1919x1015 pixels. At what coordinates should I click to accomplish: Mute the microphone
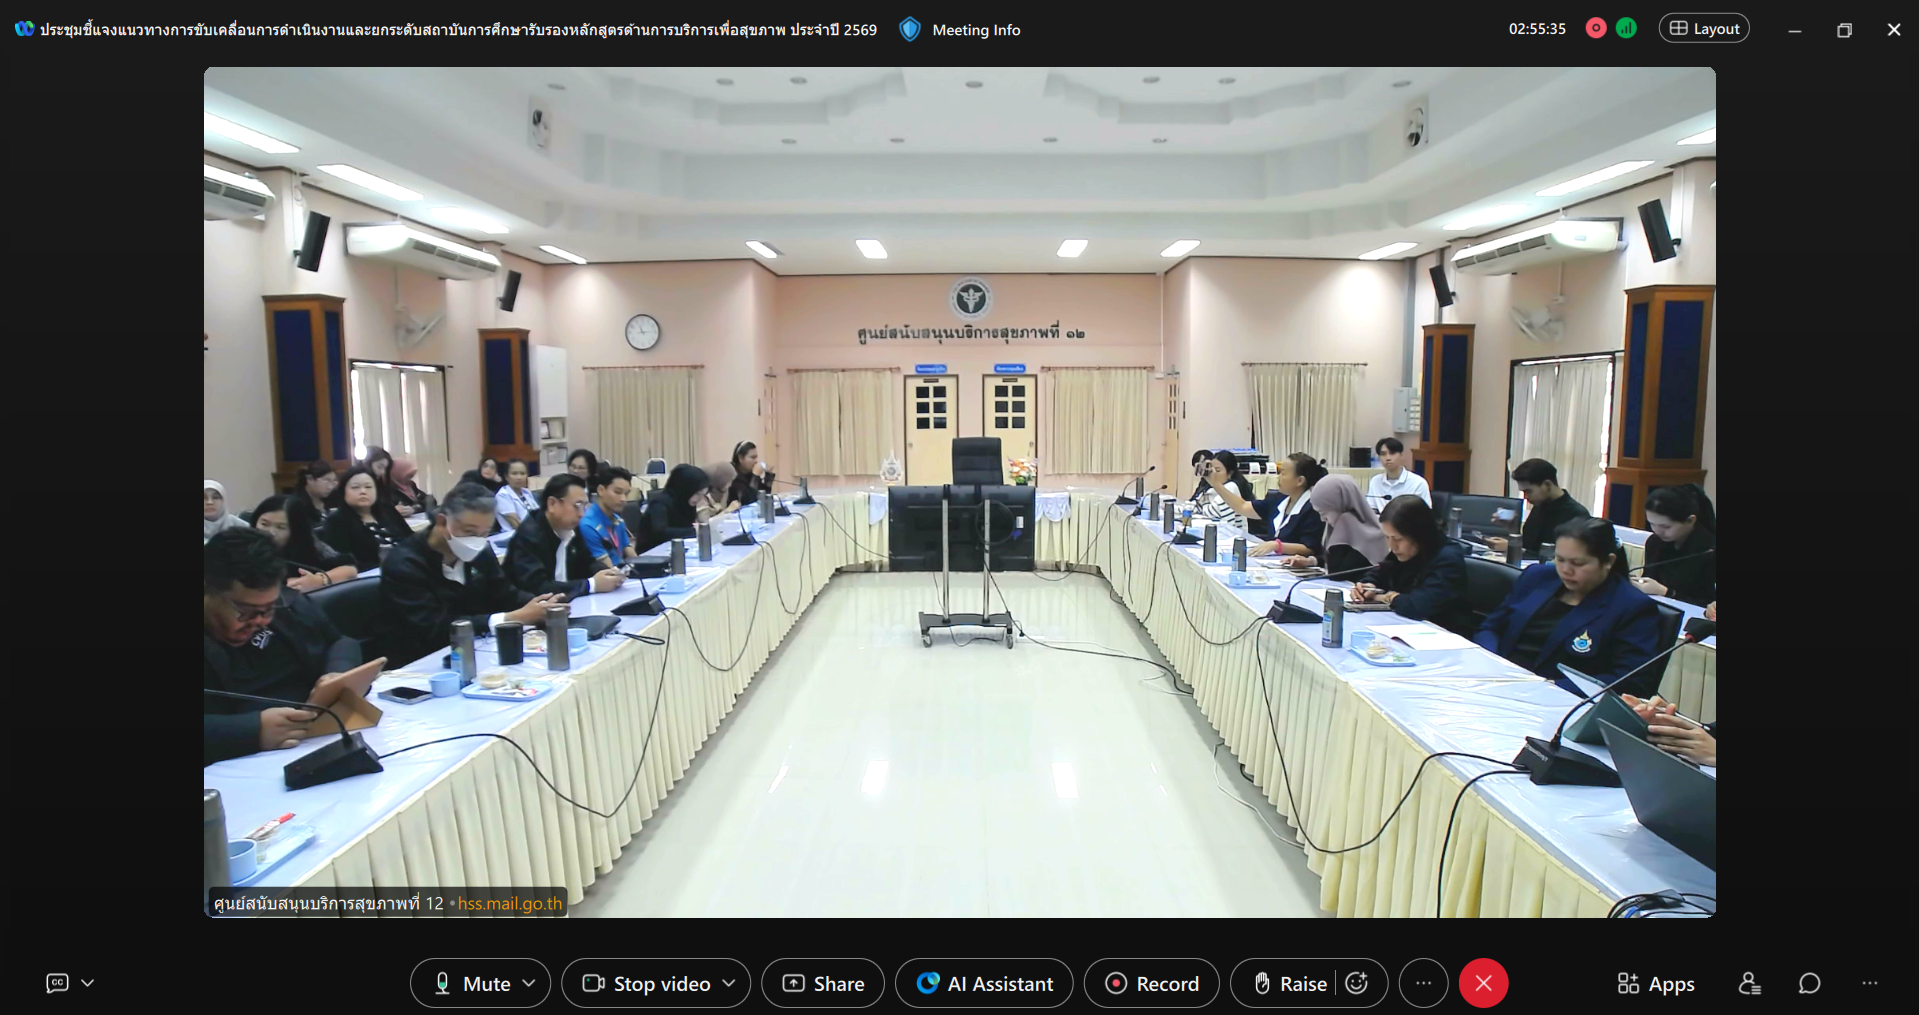click(473, 983)
